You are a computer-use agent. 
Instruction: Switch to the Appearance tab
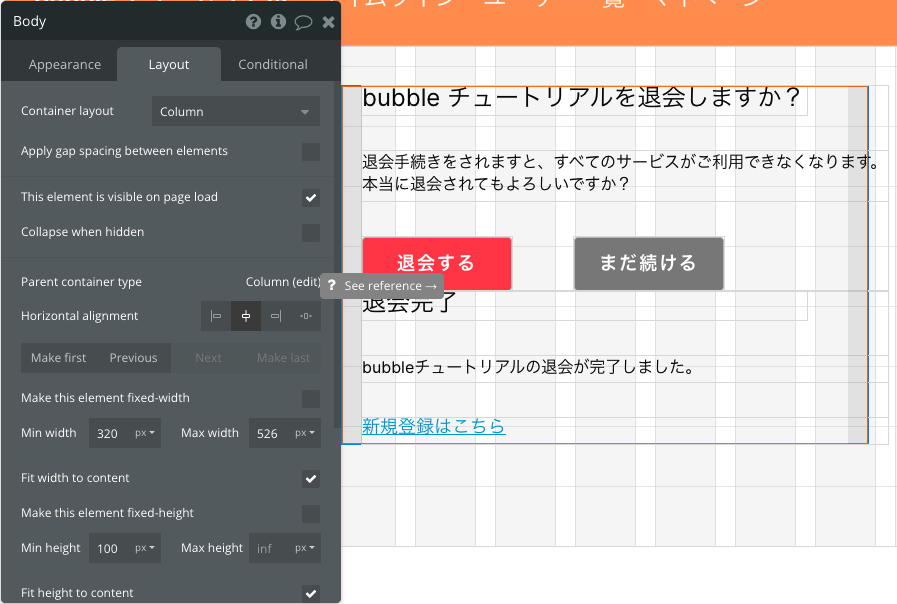pyautogui.click(x=65, y=65)
